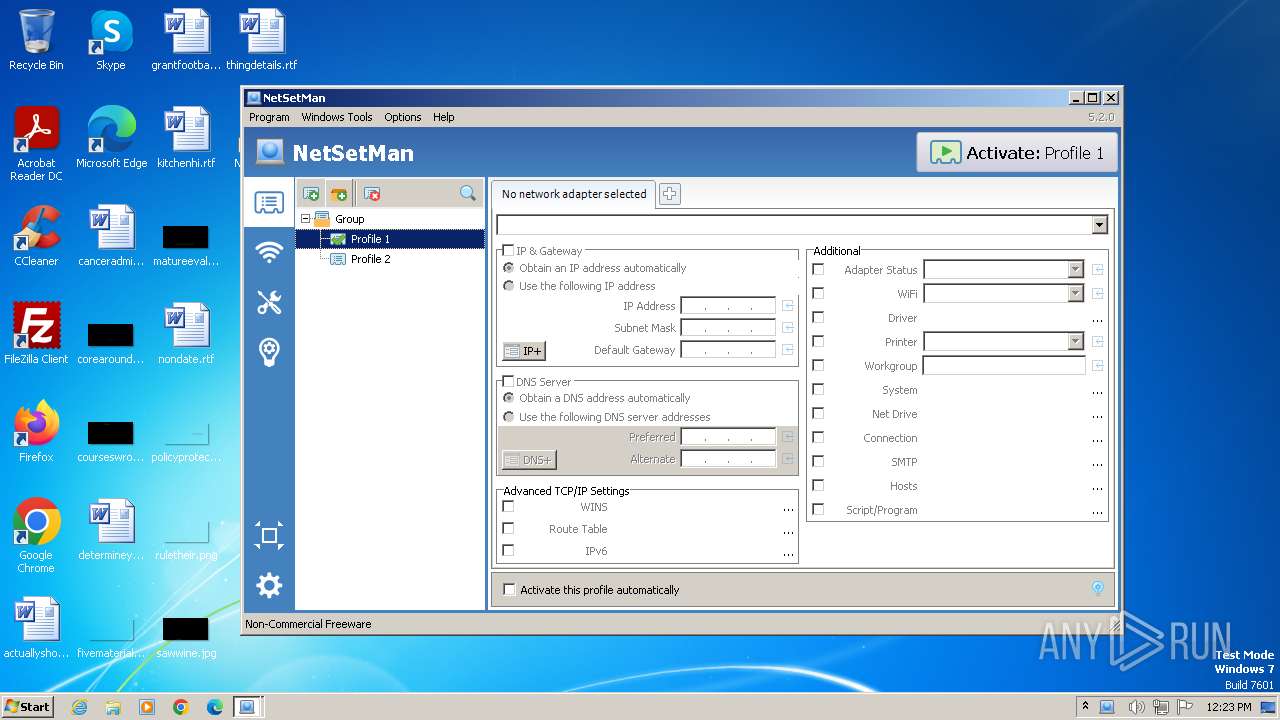Open the Options menu
The height and width of the screenshot is (720, 1280).
coord(403,117)
